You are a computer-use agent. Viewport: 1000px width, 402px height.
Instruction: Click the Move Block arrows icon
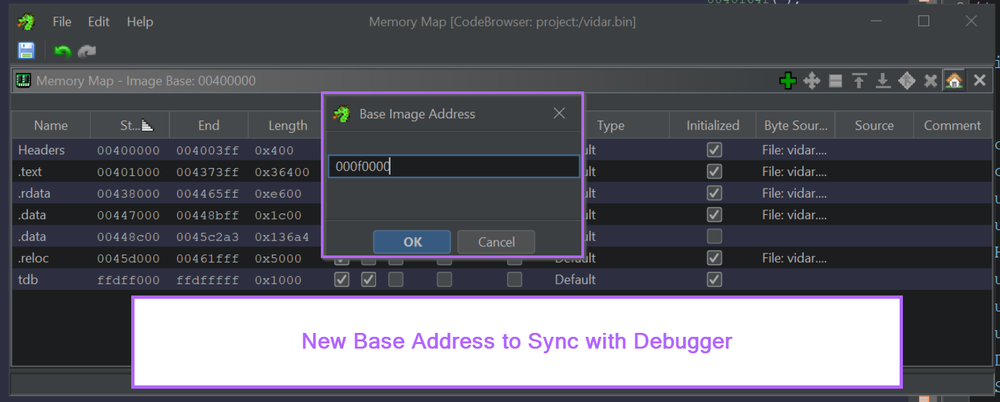[811, 81]
